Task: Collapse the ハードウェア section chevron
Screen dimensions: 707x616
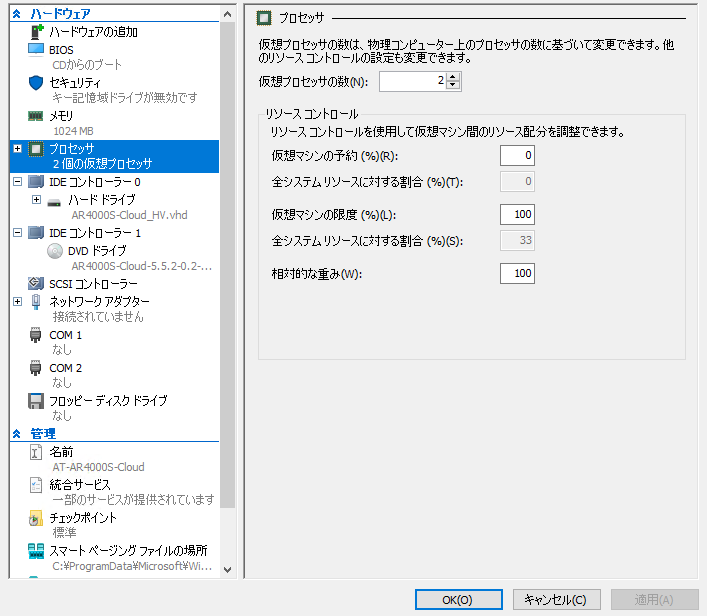Action: coord(17,14)
